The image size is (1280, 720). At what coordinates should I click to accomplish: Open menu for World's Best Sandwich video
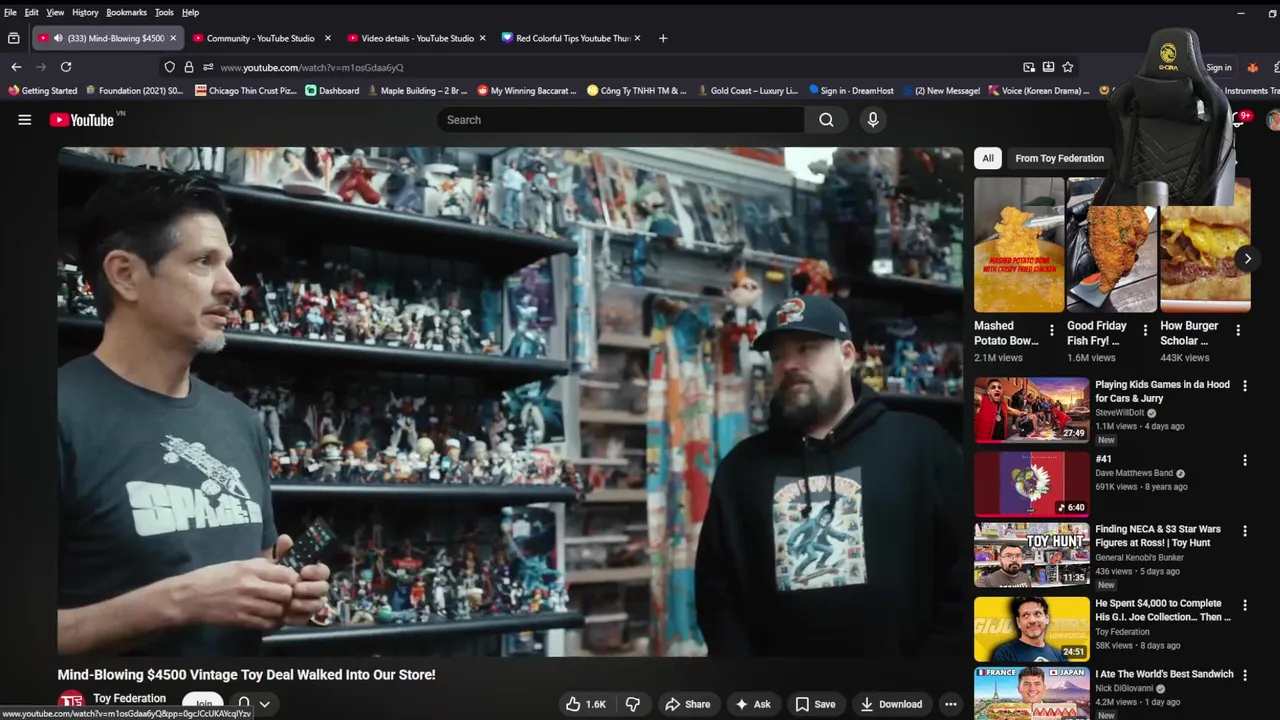tap(1245, 676)
